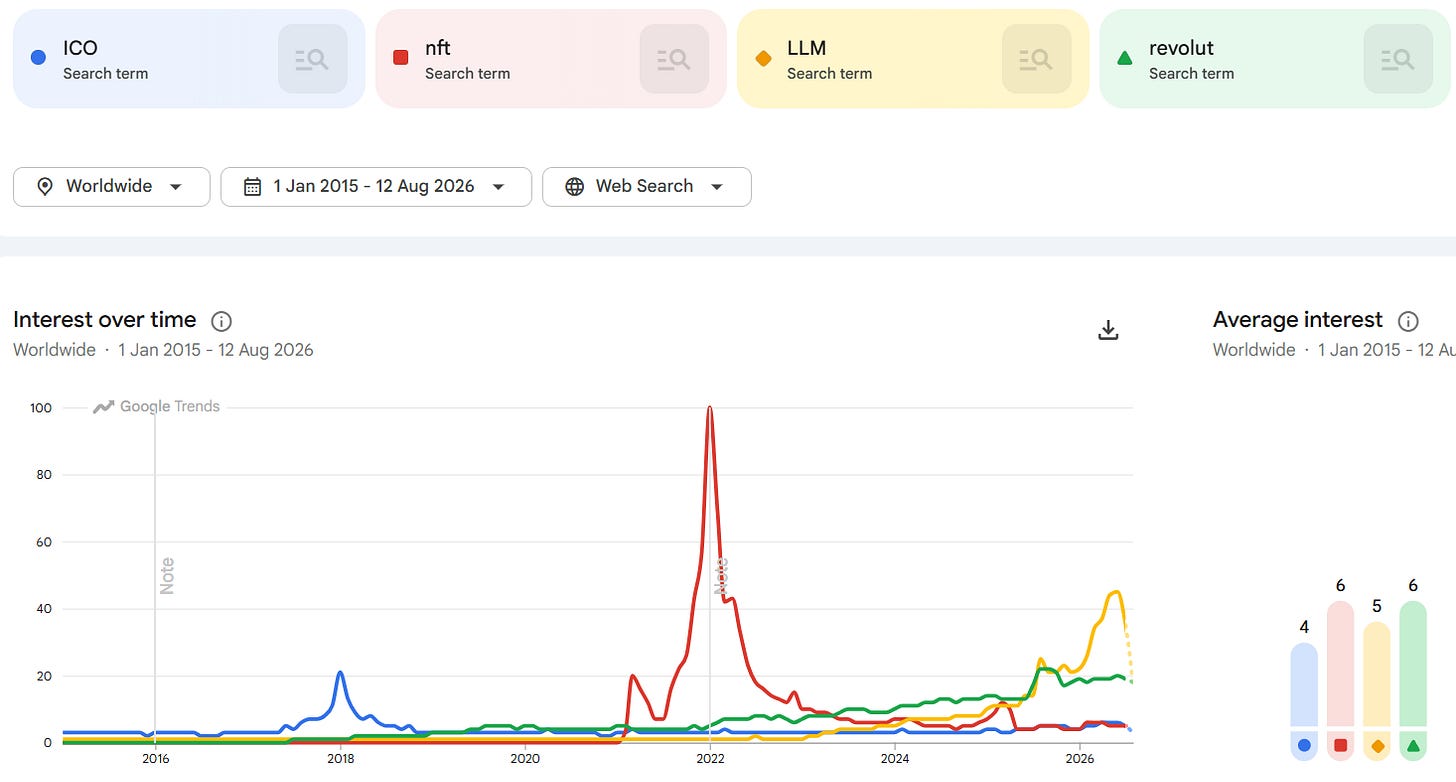
Task: Click the ICO term search icon
Action: click(x=312, y=59)
